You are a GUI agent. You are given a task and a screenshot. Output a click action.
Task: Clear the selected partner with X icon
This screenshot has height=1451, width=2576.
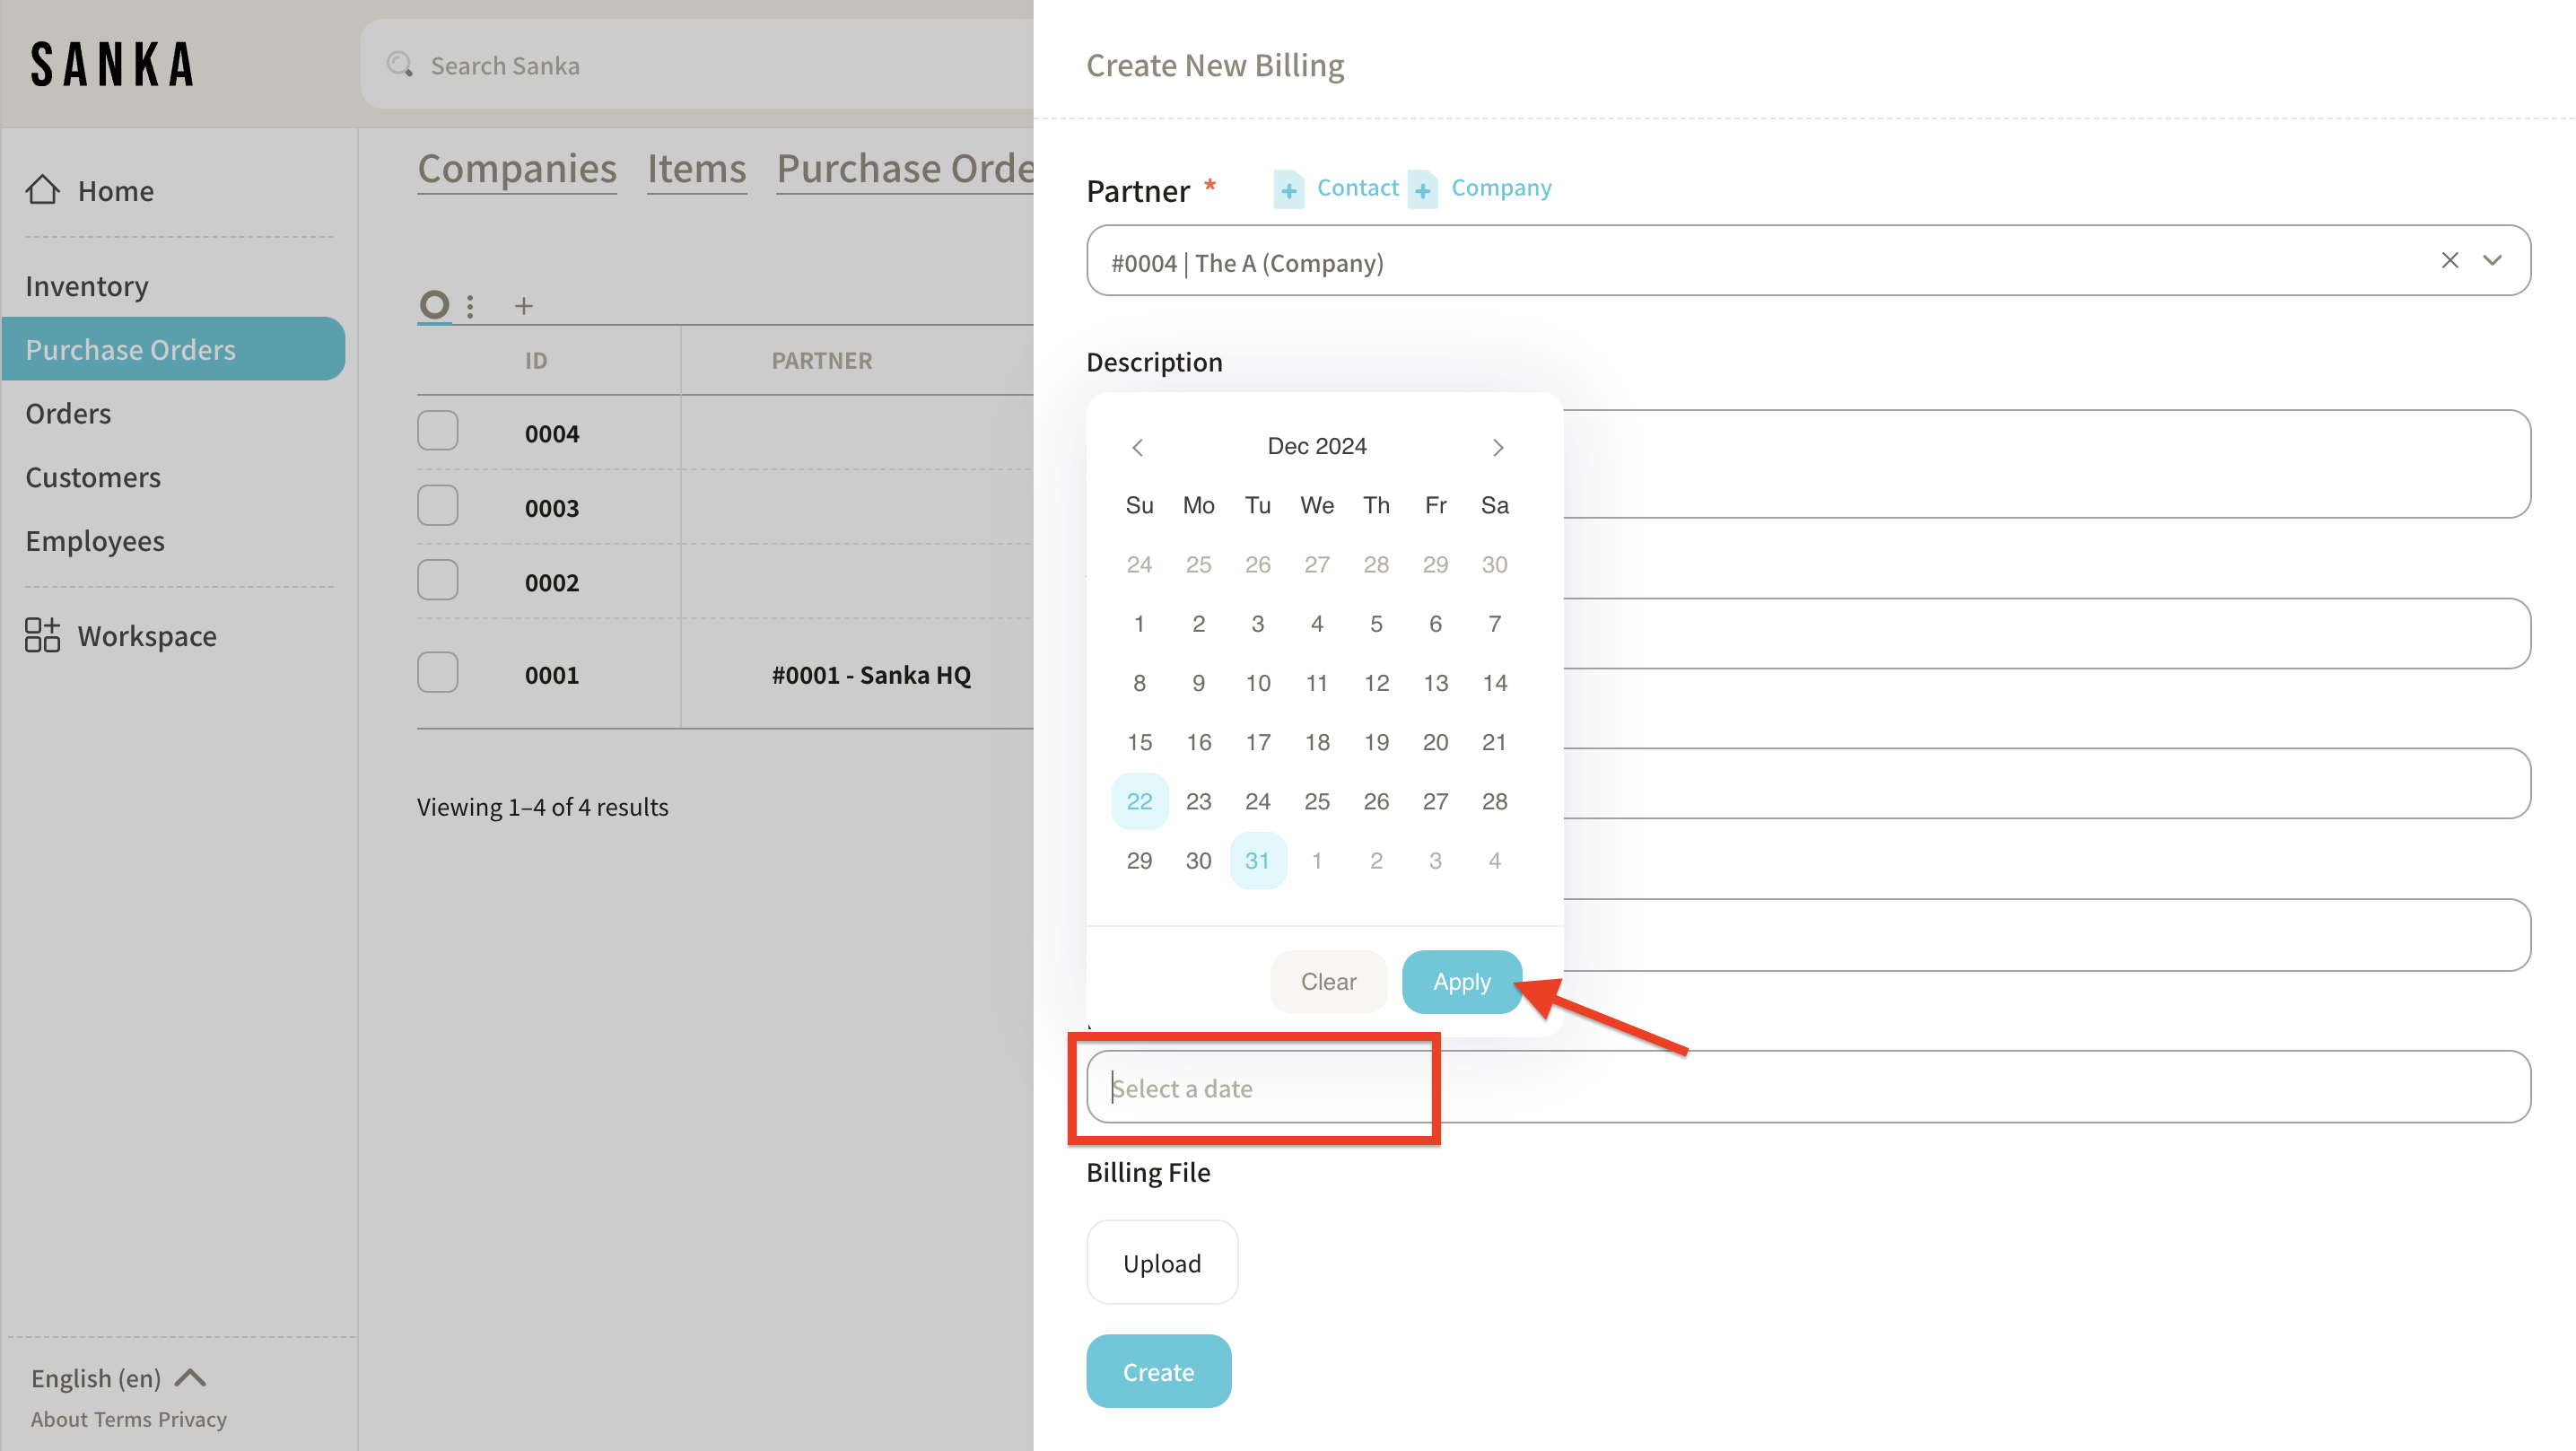pos(2449,260)
